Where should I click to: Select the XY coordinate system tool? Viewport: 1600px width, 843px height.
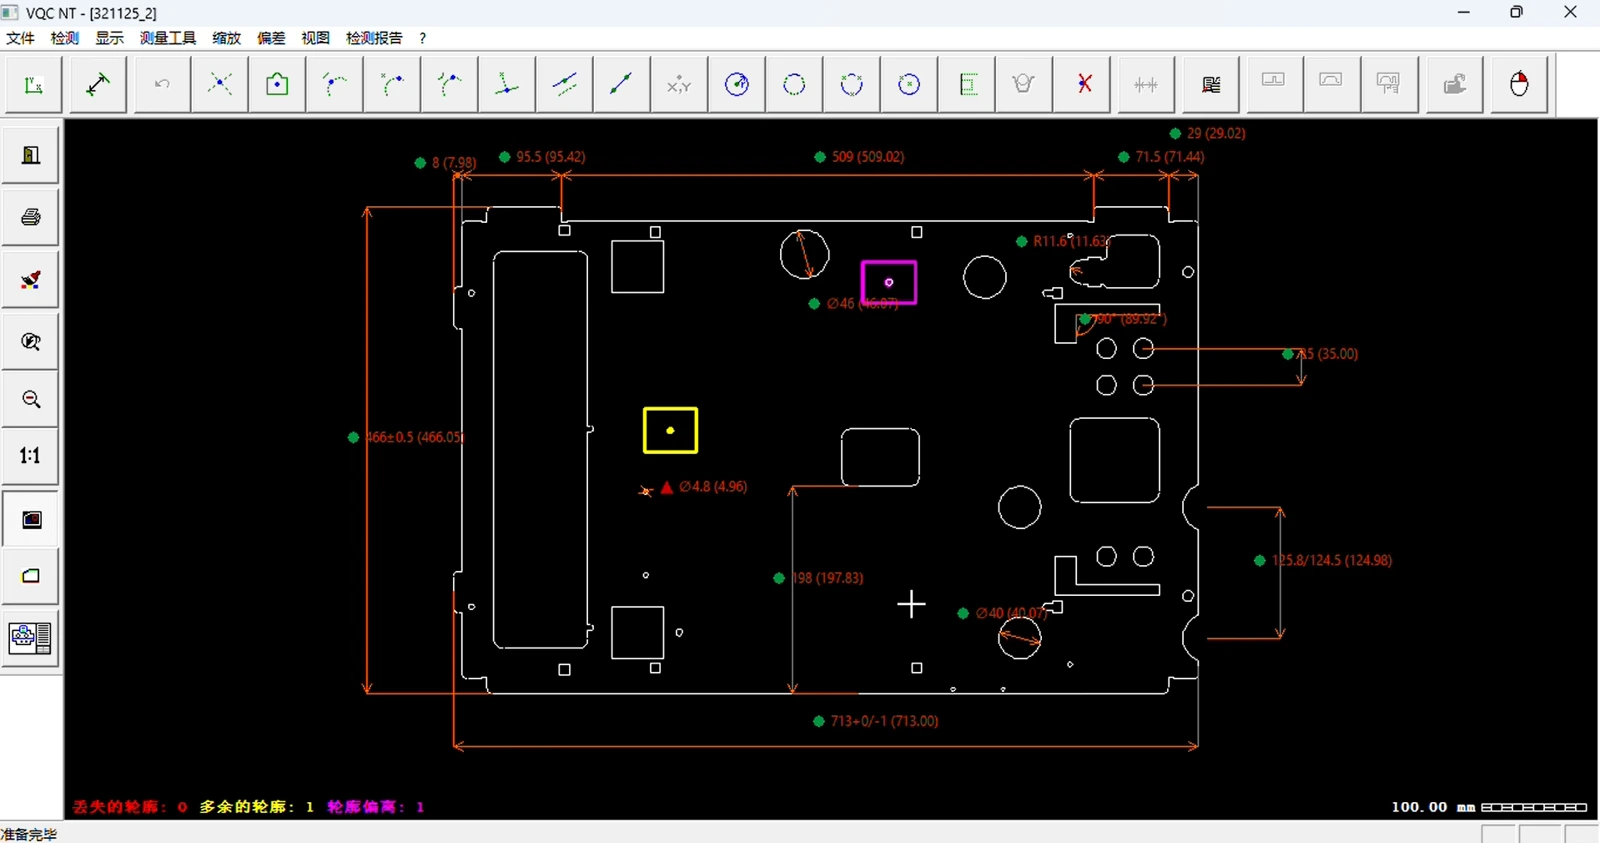[34, 84]
